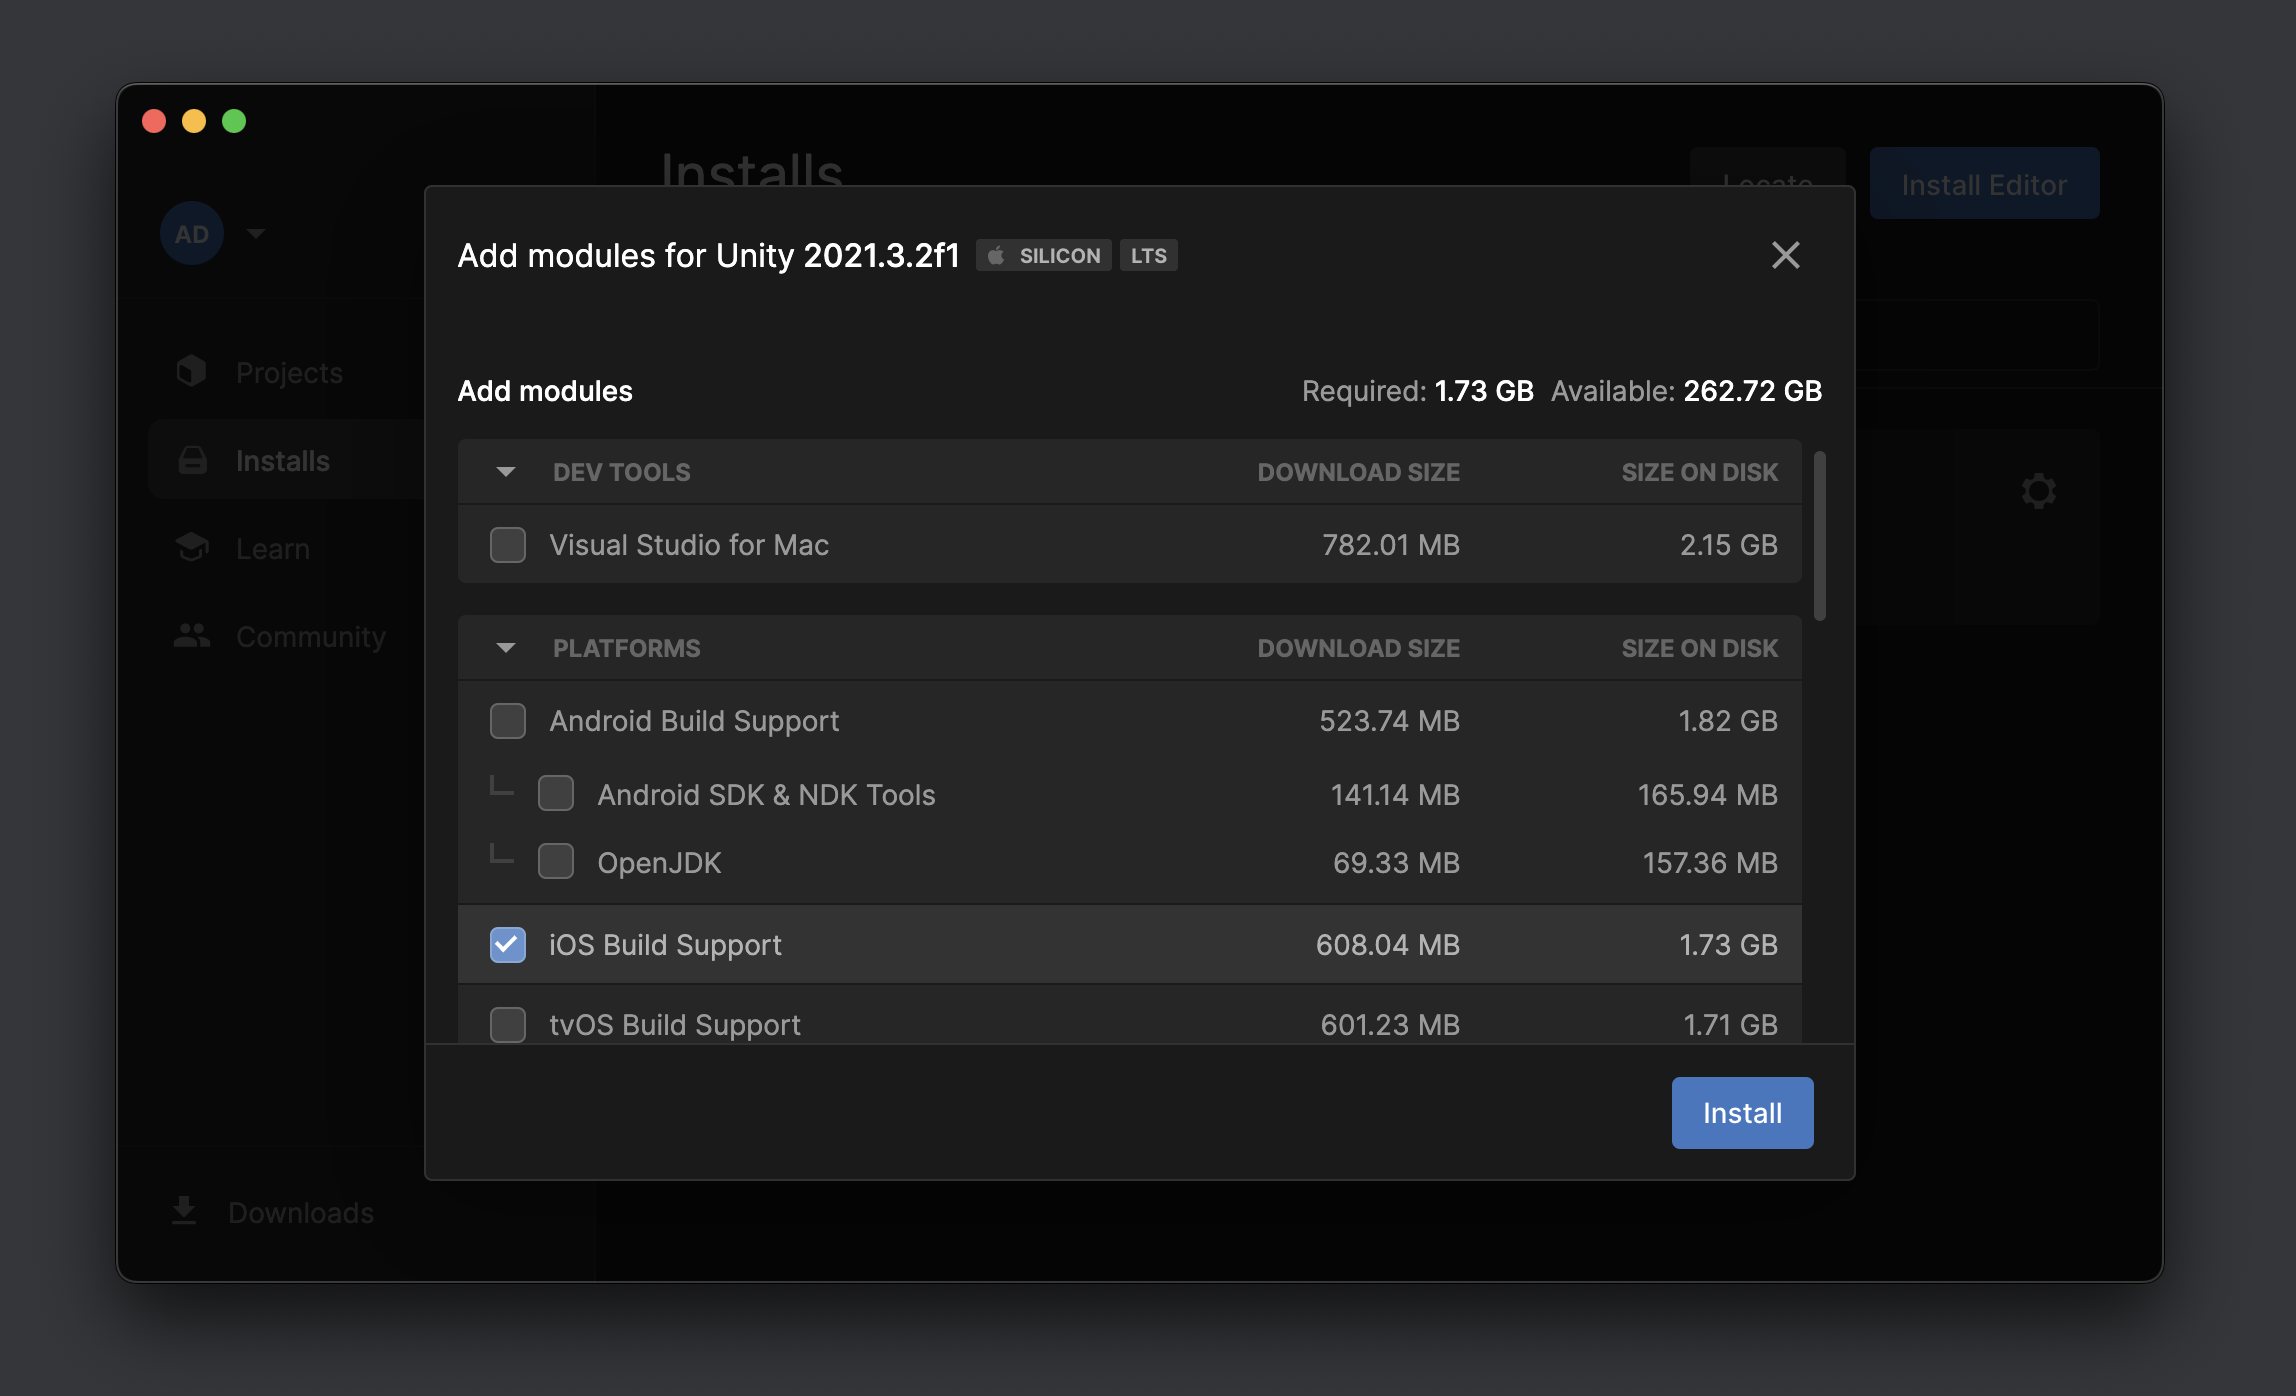Click the Install button
2296x1396 pixels.
click(x=1743, y=1112)
